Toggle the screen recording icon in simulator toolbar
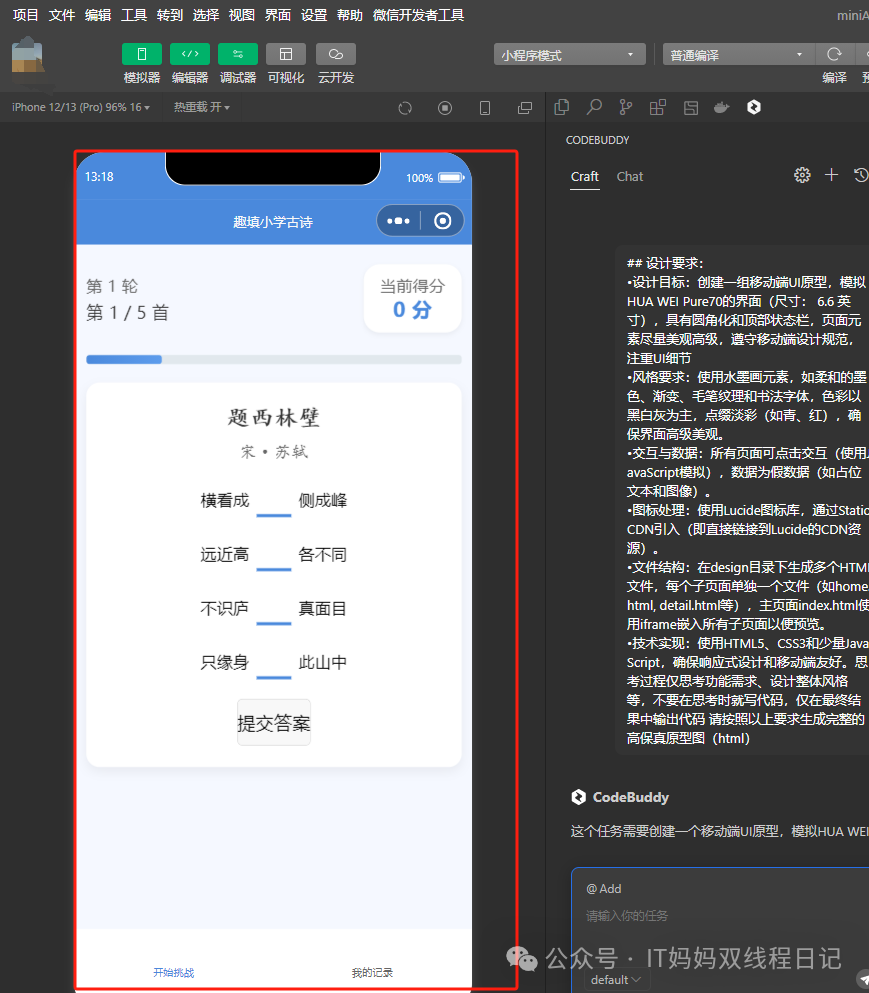Viewport: 869px width, 993px height. point(444,107)
